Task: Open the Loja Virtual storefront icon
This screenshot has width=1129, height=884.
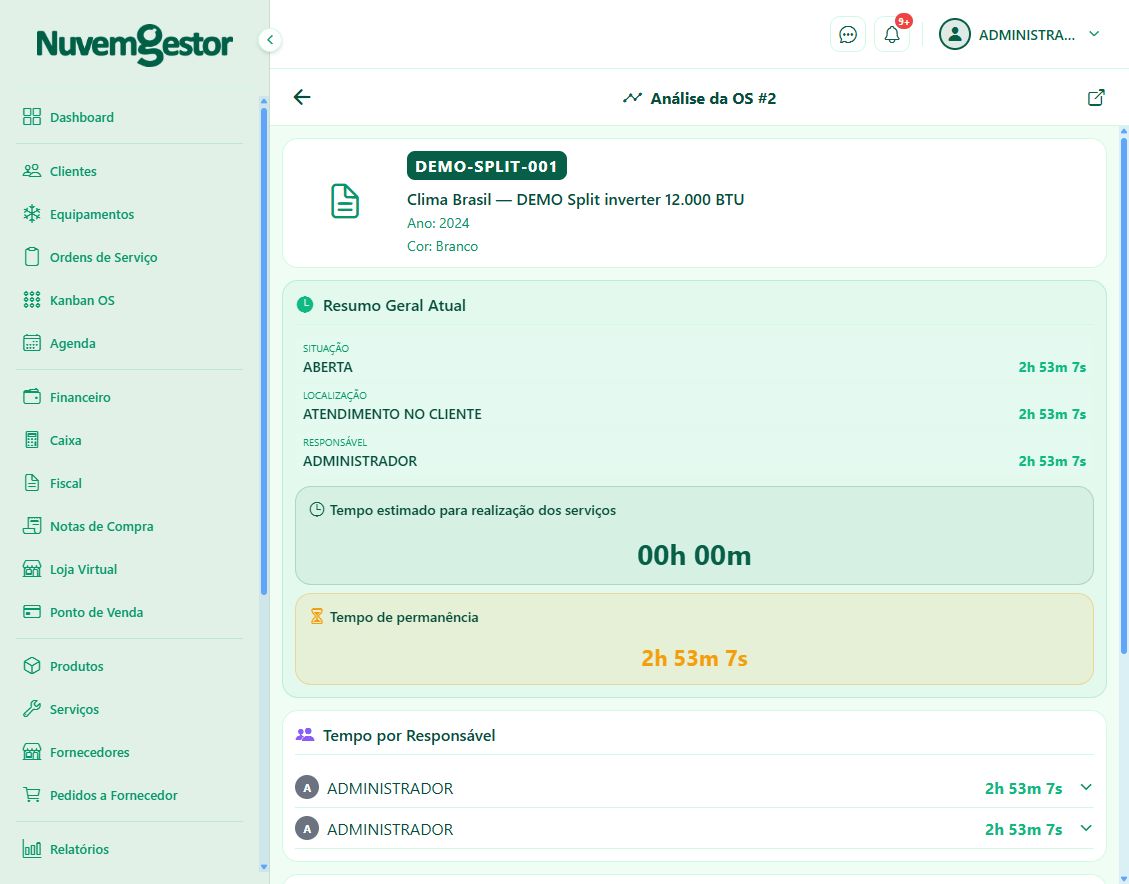Action: click(32, 569)
